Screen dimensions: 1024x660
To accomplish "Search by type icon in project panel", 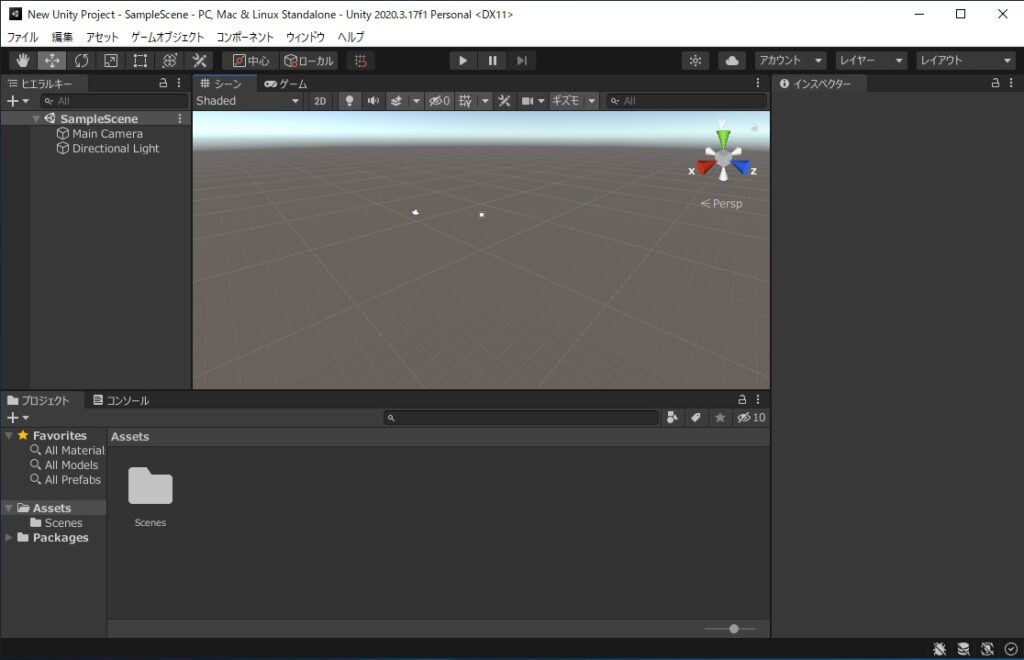I will click(x=672, y=418).
